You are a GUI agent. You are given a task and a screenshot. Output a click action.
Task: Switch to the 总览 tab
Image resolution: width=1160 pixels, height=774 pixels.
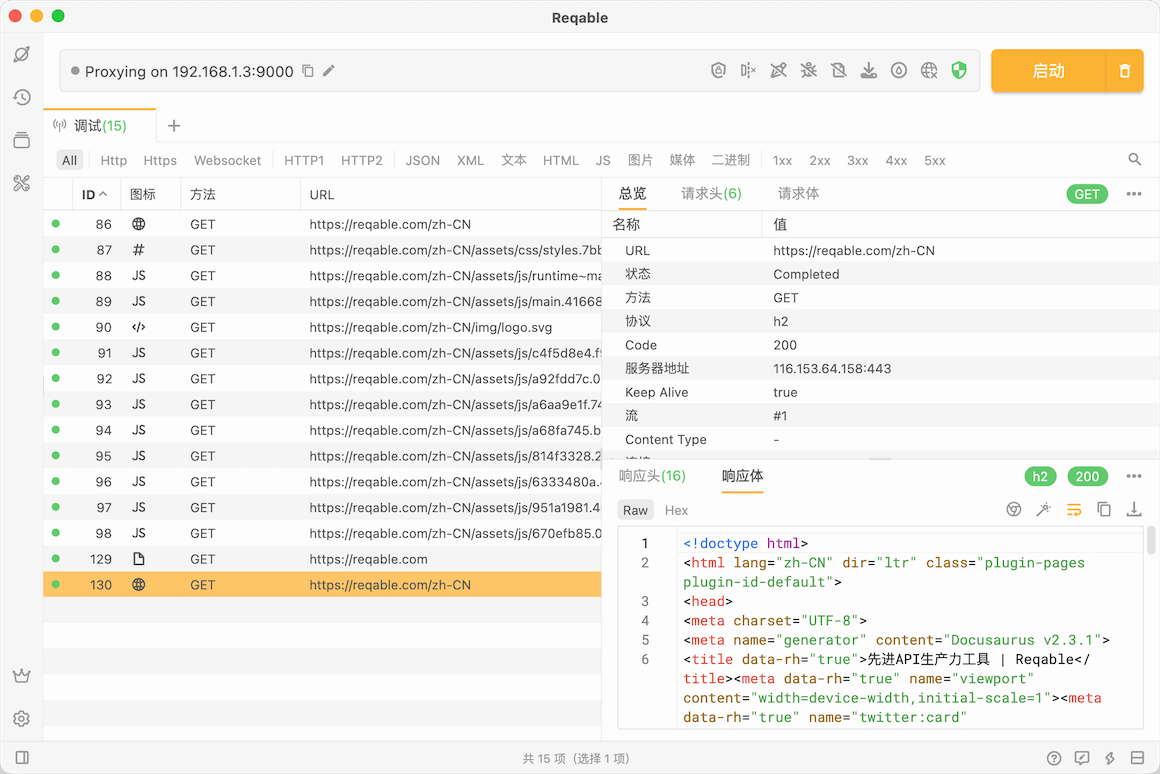633,194
